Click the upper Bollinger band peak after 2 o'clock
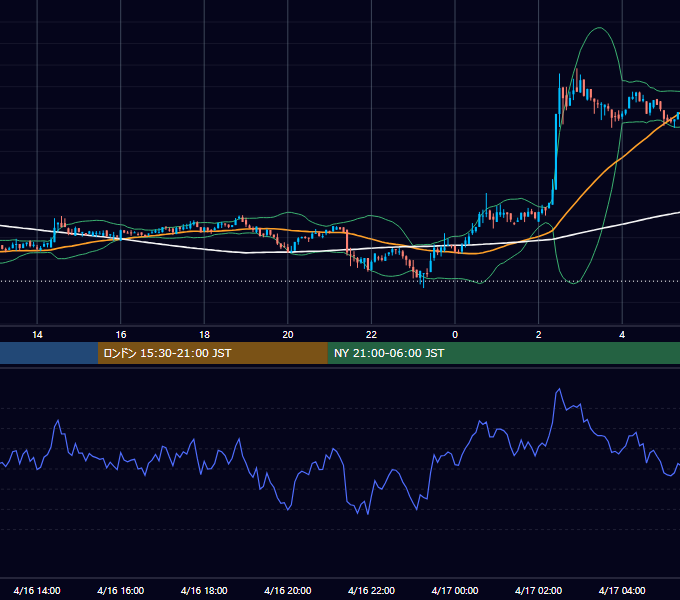 [x=600, y=28]
